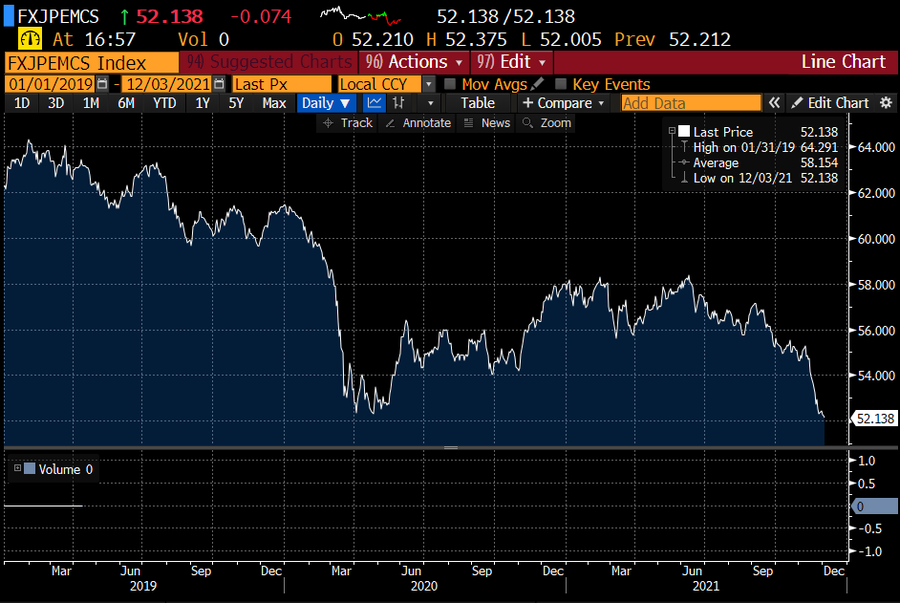The width and height of the screenshot is (900, 603).
Task: Click the double left chevron collapse icon
Action: (x=774, y=103)
